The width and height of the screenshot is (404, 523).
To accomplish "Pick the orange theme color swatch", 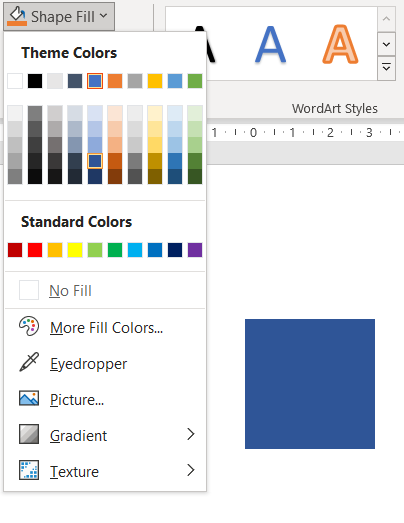I will (115, 81).
